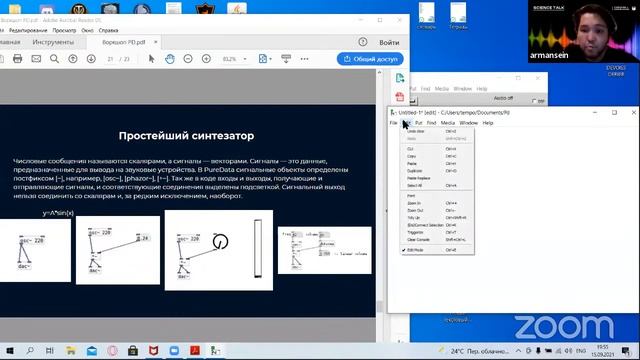Choose Duplicate from the Edit menu

tap(437, 171)
